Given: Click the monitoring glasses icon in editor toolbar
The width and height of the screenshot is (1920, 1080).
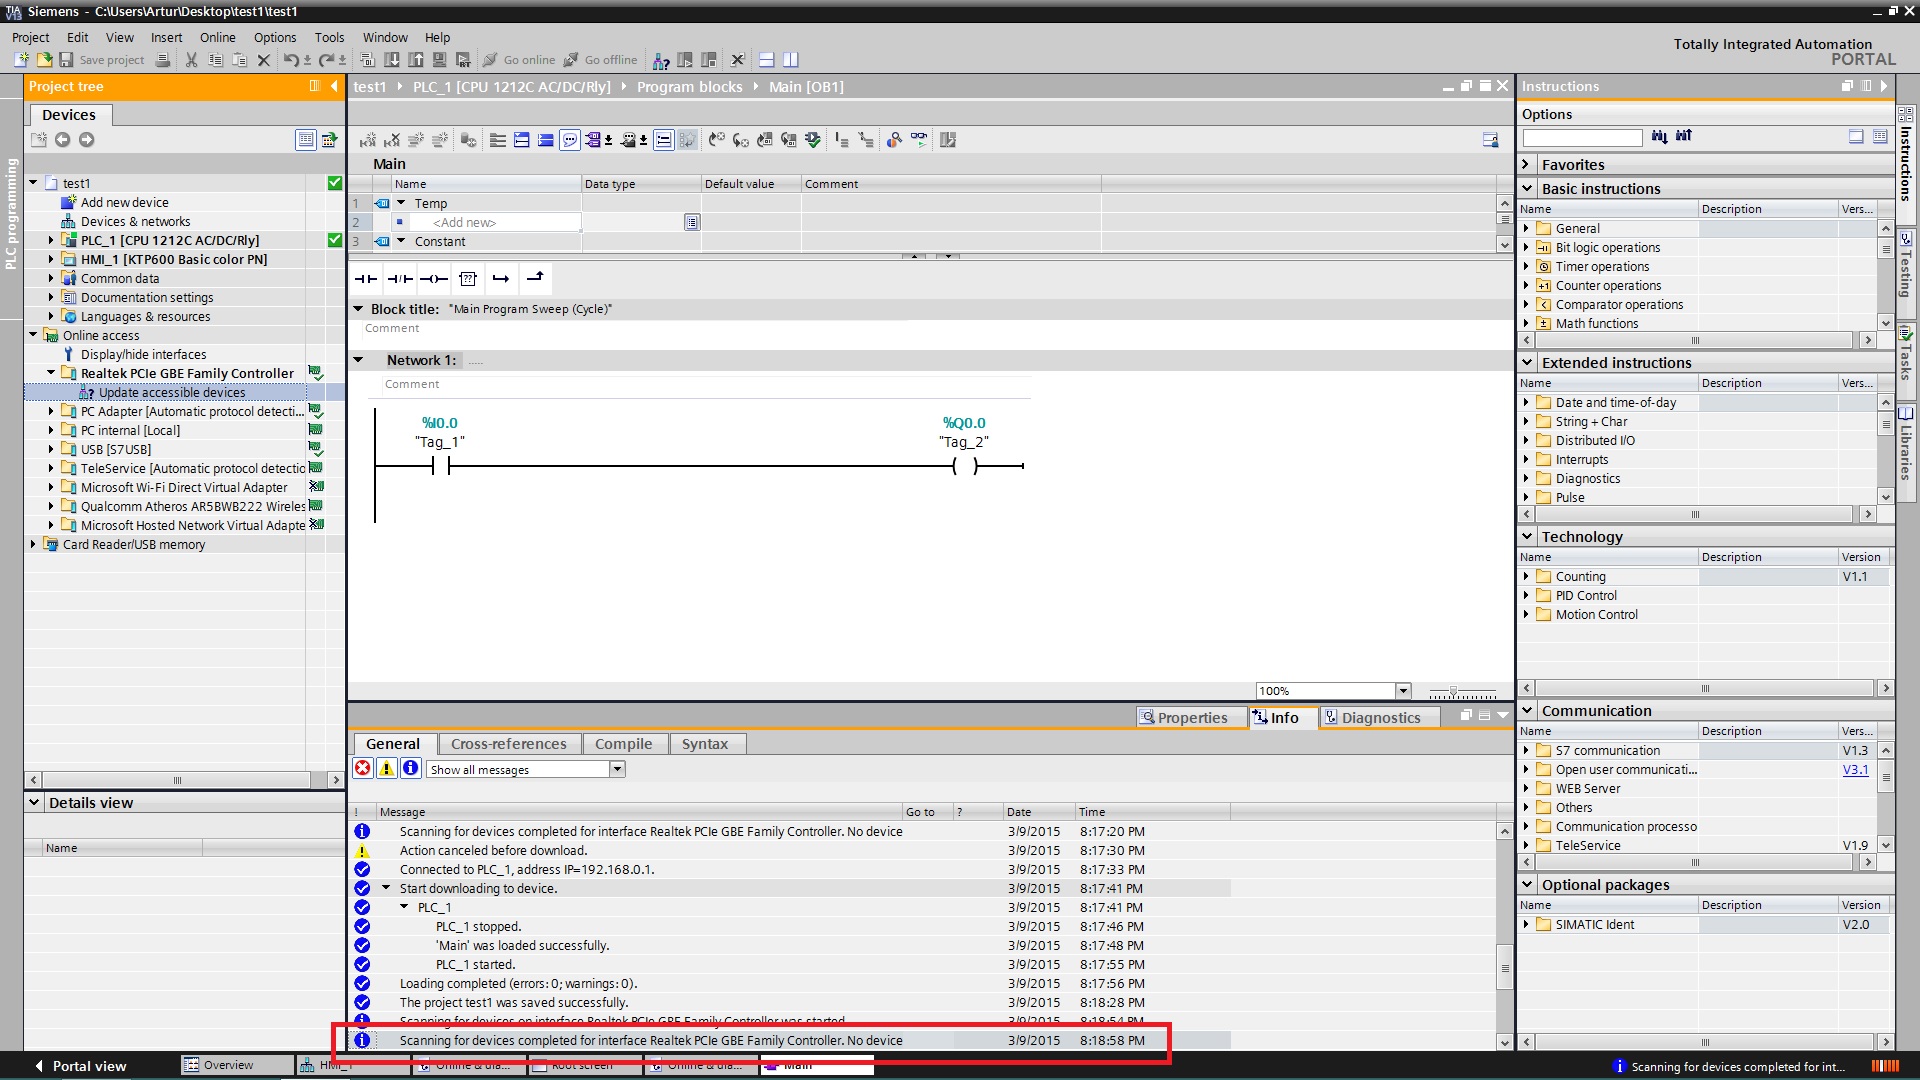Looking at the screenshot, I should (919, 140).
